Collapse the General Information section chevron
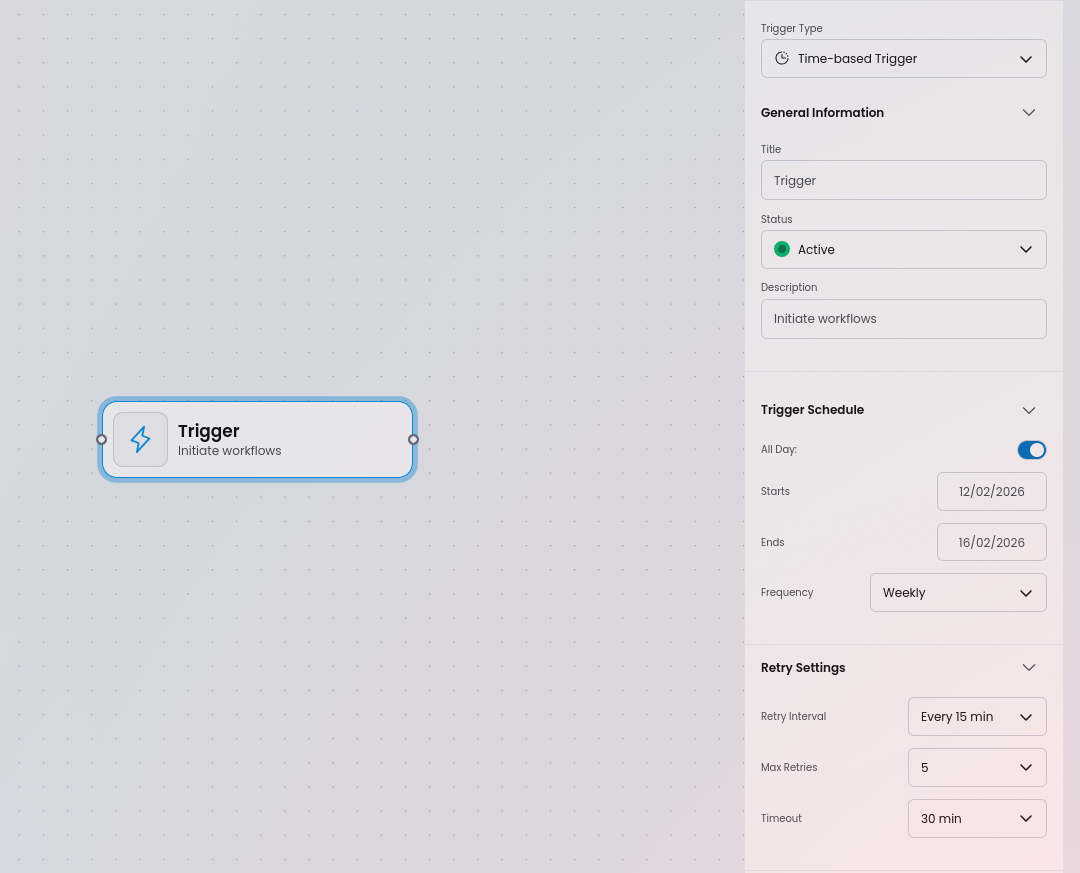 click(1028, 112)
